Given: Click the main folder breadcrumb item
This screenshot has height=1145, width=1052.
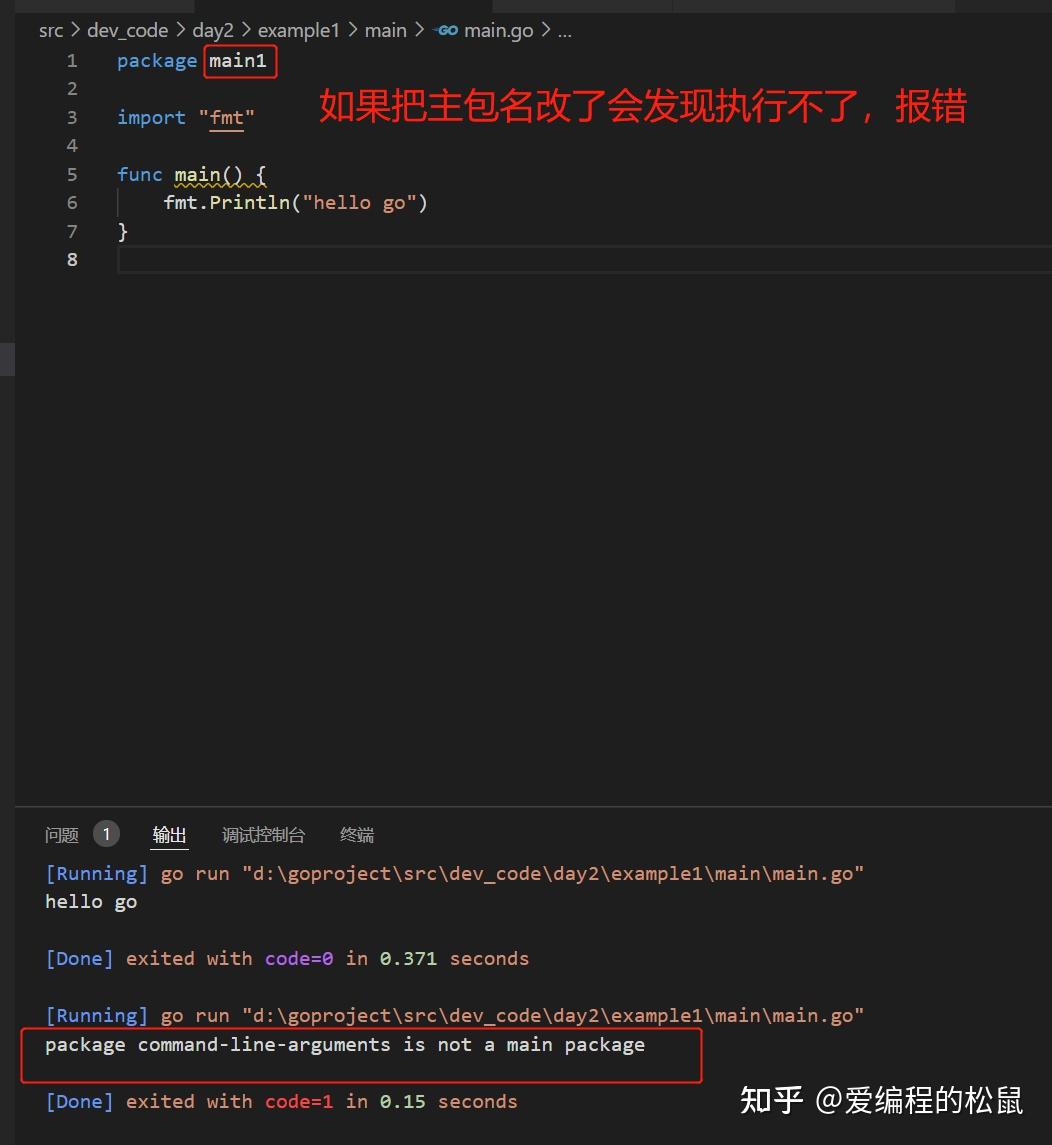Looking at the screenshot, I should coord(385,30).
